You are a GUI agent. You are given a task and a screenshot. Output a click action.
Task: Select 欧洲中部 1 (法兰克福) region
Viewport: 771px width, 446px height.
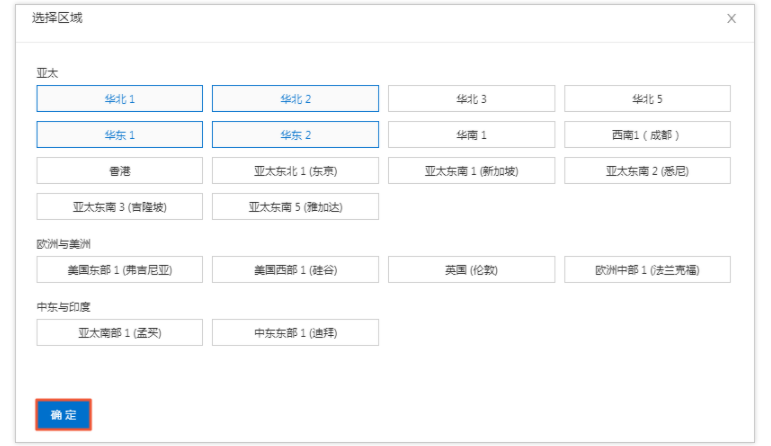coord(647,269)
